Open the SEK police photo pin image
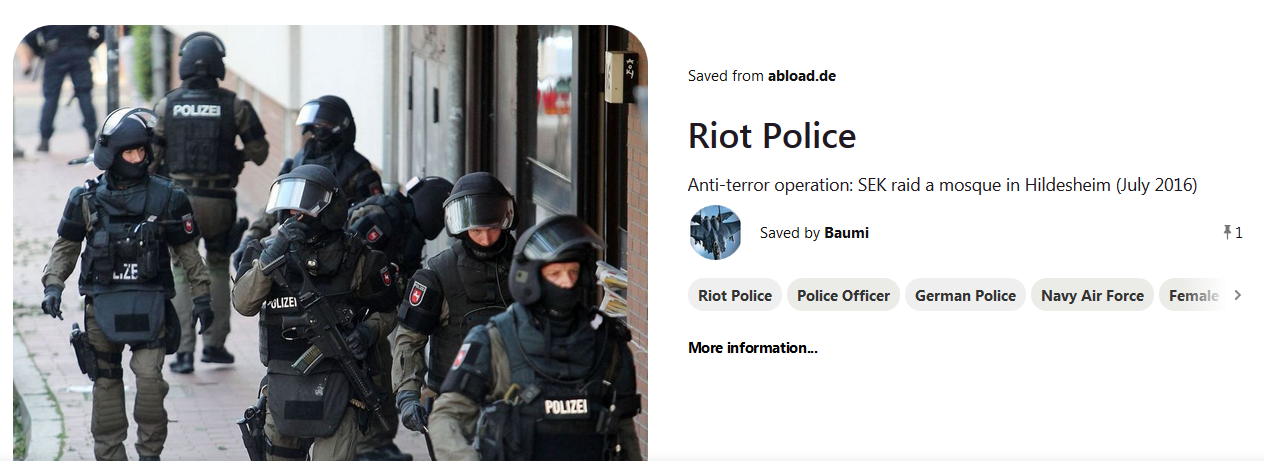 [331, 243]
